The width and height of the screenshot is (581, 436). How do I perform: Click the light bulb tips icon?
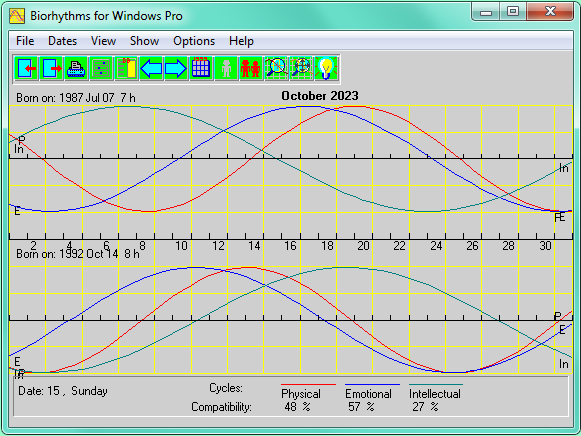tap(326, 68)
